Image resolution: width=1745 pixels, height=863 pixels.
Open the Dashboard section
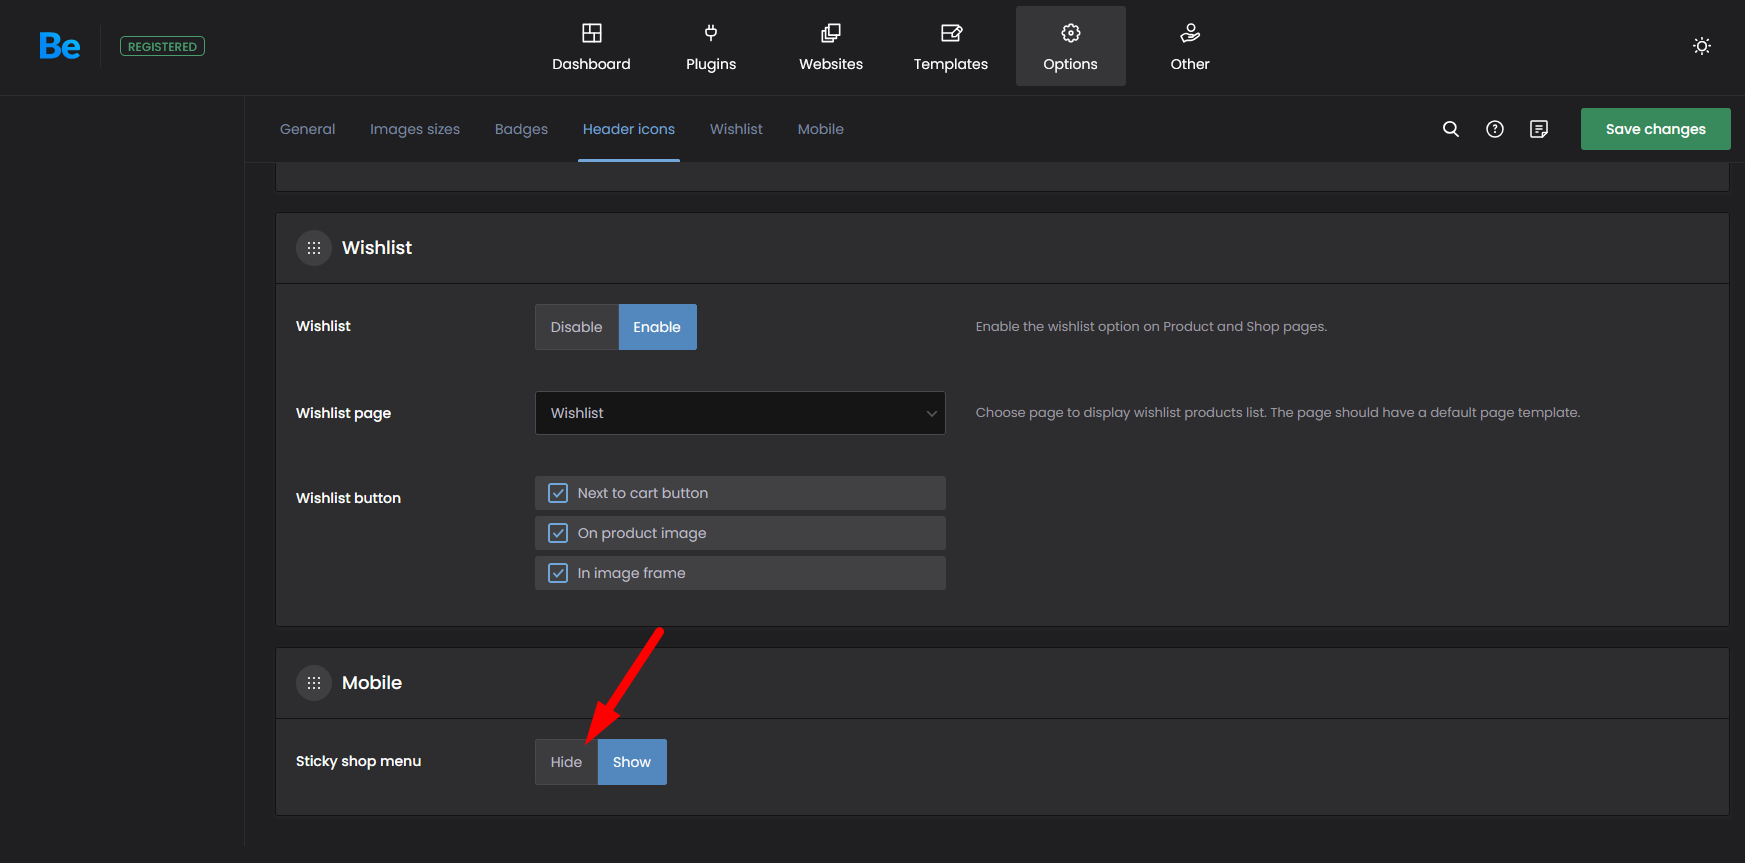click(591, 47)
